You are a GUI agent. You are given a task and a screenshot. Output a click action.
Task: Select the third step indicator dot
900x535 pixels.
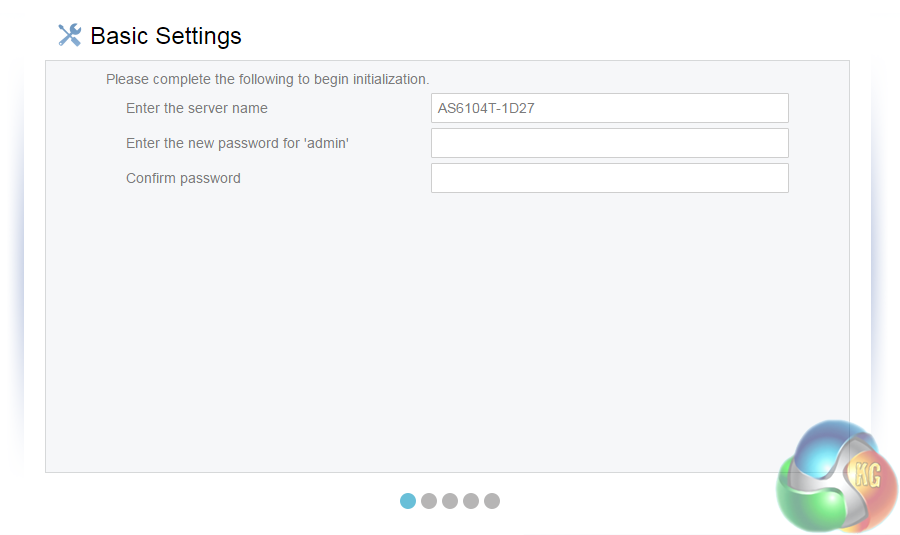[450, 501]
